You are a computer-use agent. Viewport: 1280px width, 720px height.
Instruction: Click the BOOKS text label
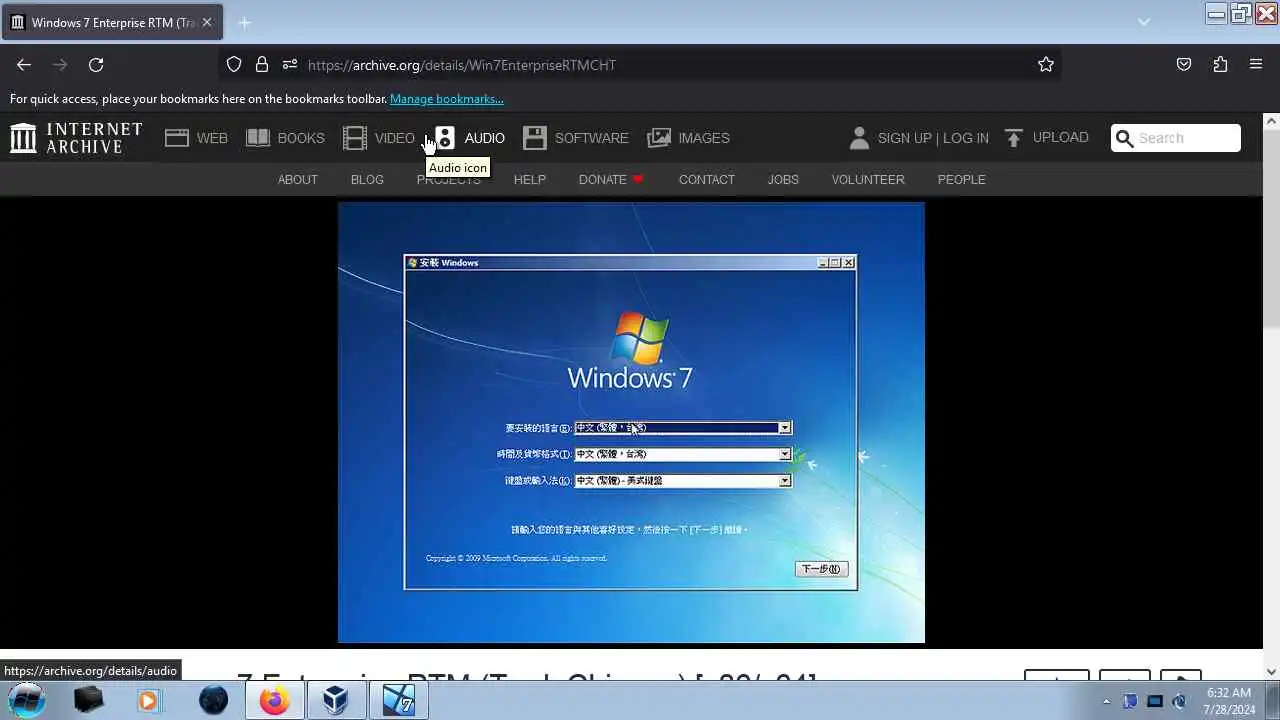point(301,138)
